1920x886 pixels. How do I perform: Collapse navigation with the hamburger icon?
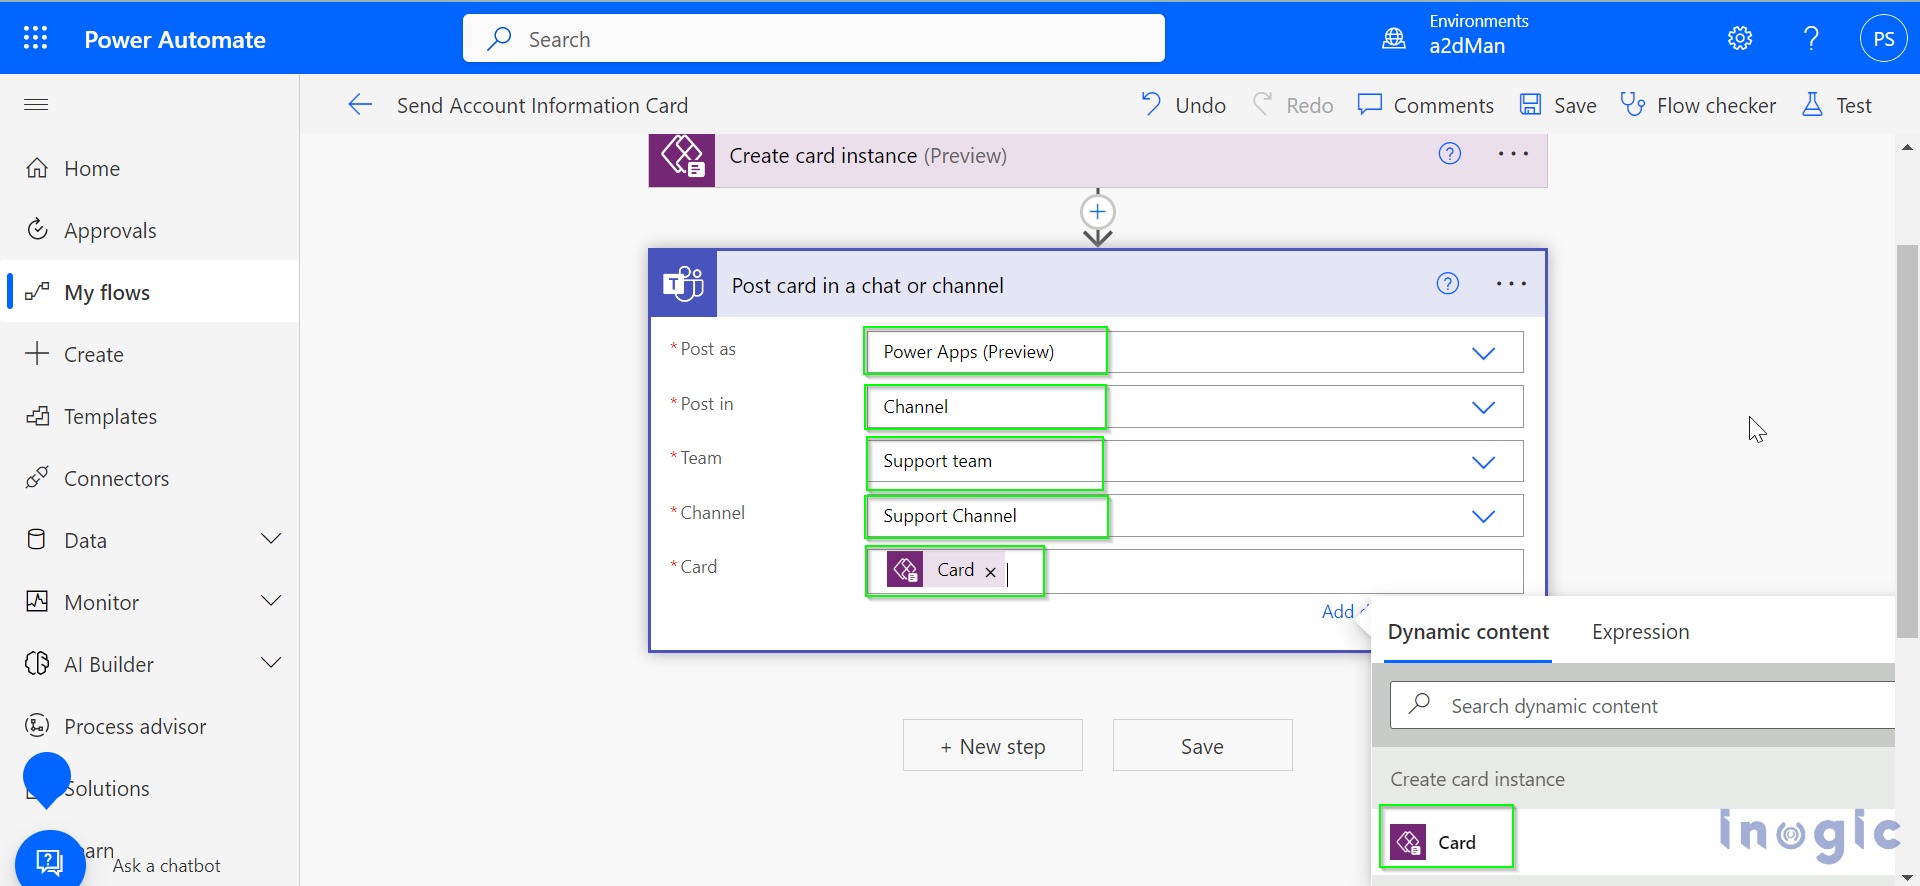click(36, 104)
